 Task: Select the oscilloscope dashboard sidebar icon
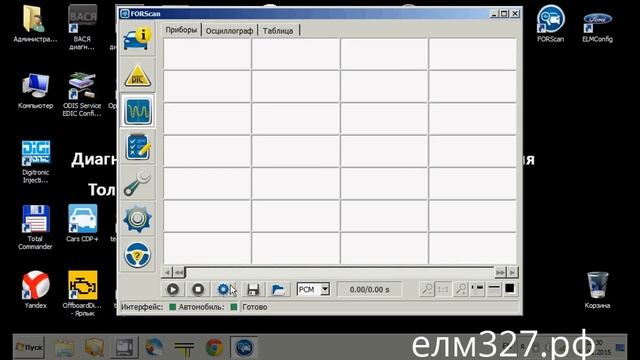pyautogui.click(x=138, y=111)
